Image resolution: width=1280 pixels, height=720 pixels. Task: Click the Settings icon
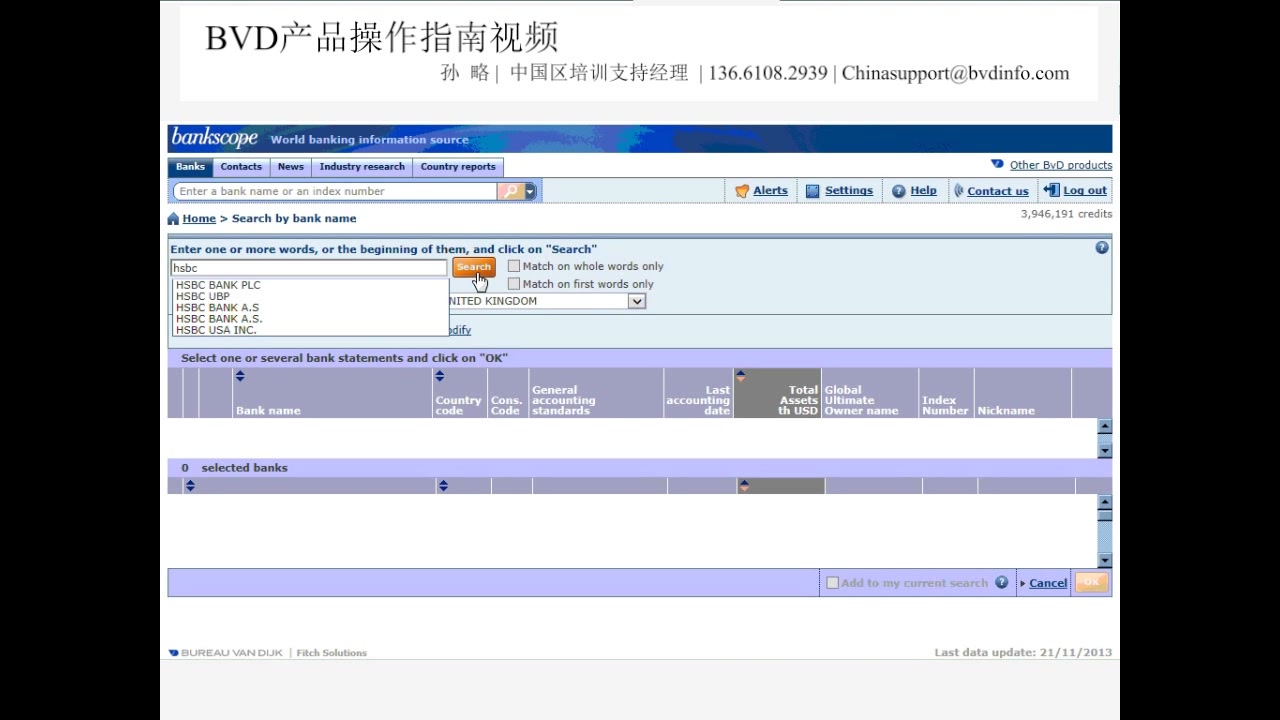[813, 191]
